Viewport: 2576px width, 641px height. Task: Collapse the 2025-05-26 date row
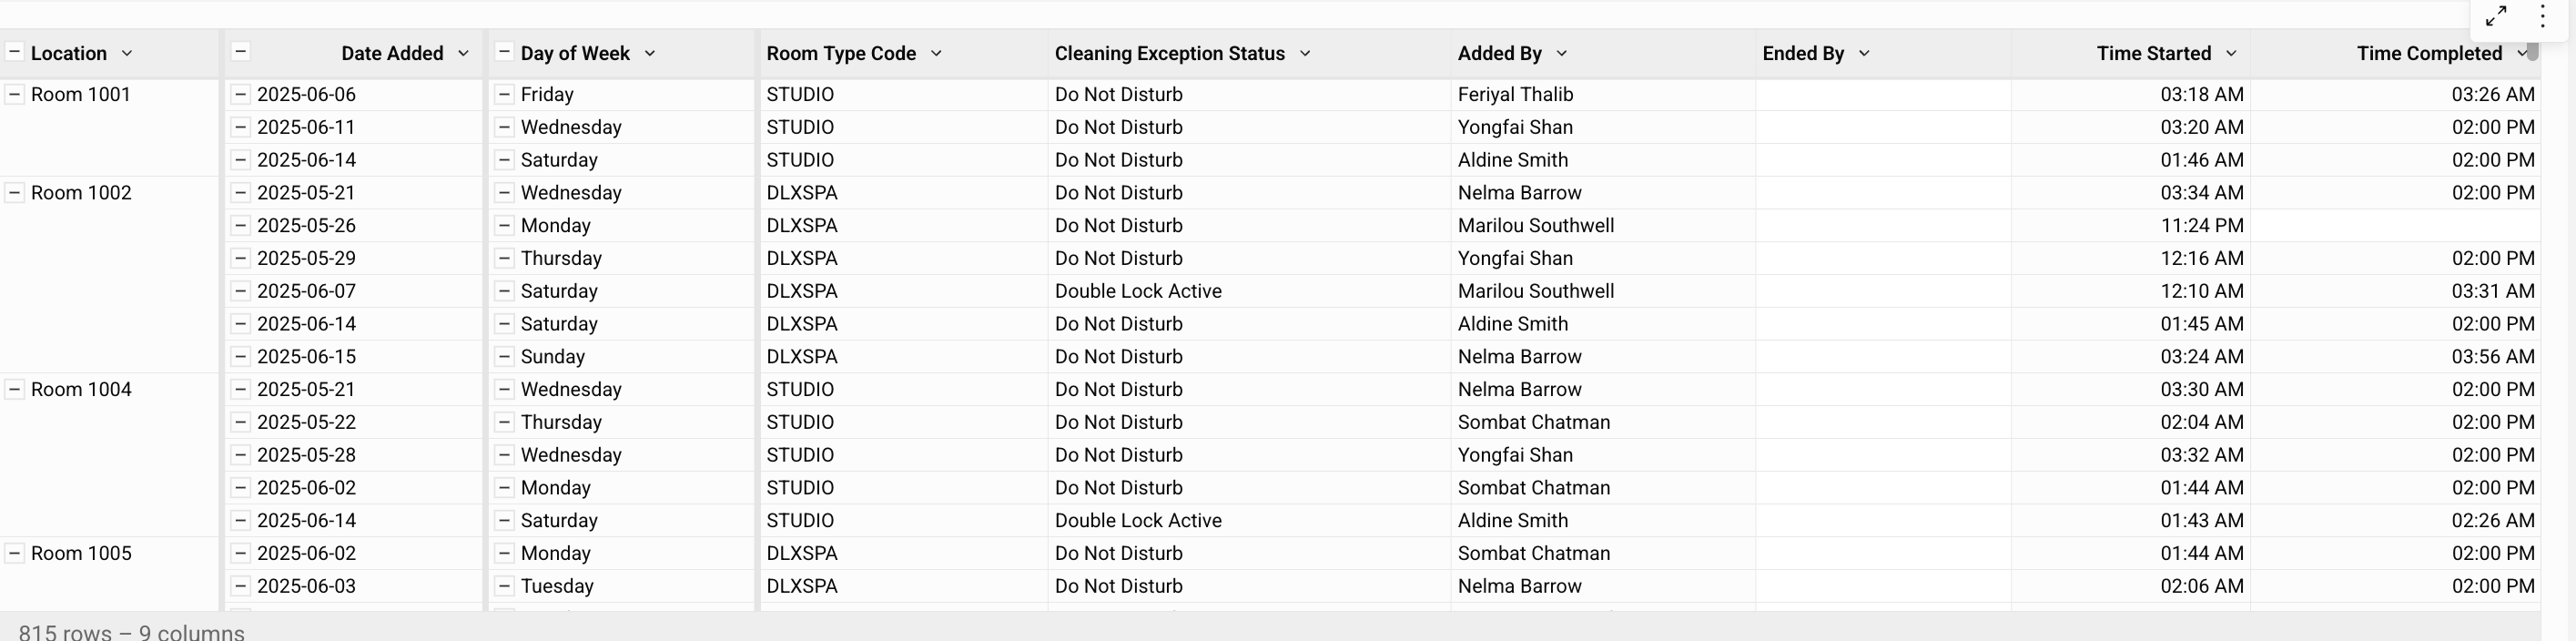click(240, 225)
